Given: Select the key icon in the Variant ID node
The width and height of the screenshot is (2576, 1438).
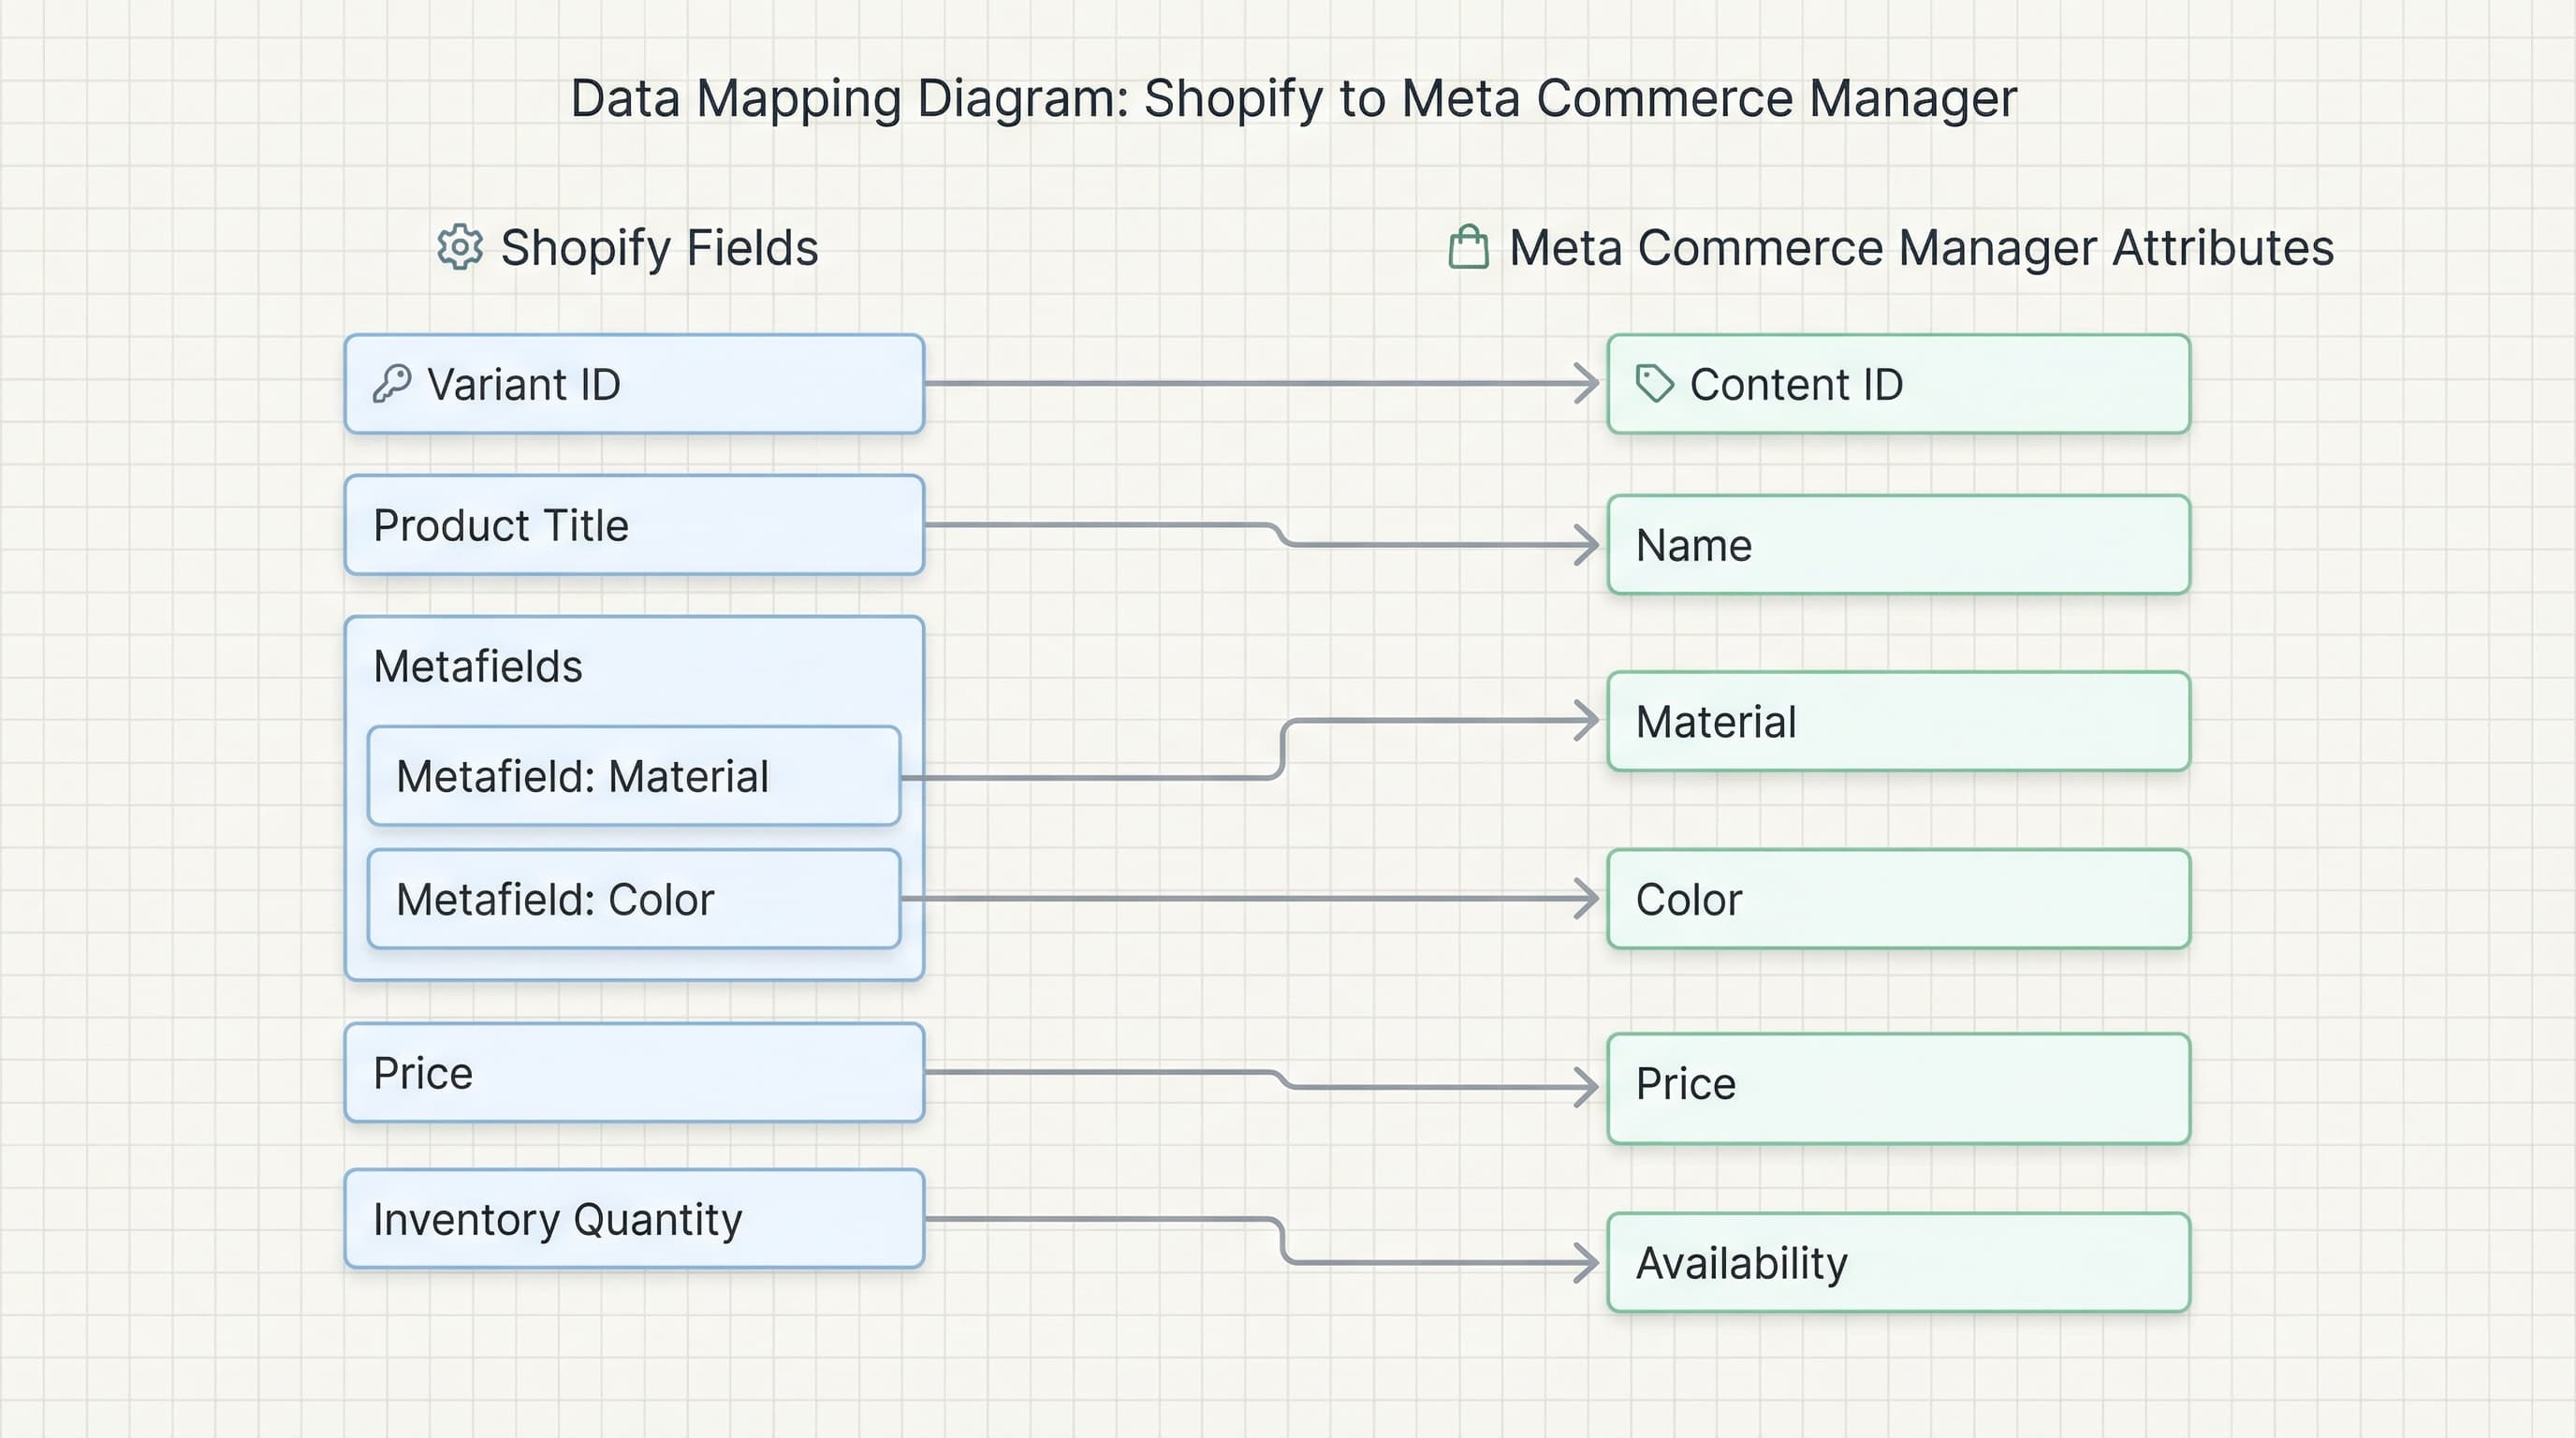Looking at the screenshot, I should pyautogui.click(x=392, y=383).
